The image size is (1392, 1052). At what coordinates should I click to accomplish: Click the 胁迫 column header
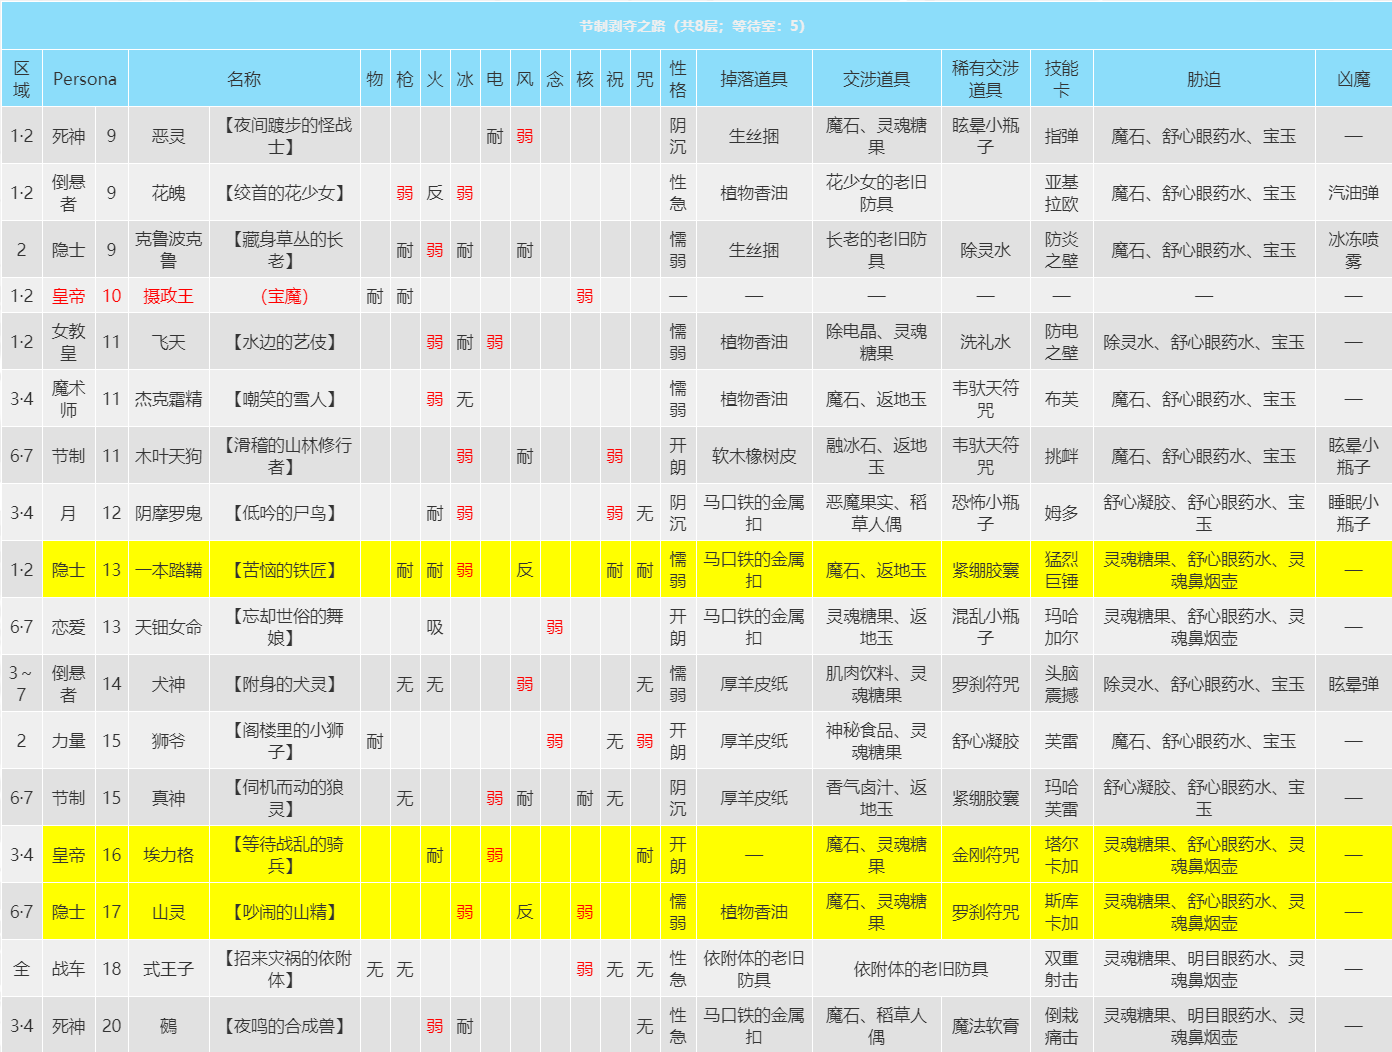[1204, 79]
